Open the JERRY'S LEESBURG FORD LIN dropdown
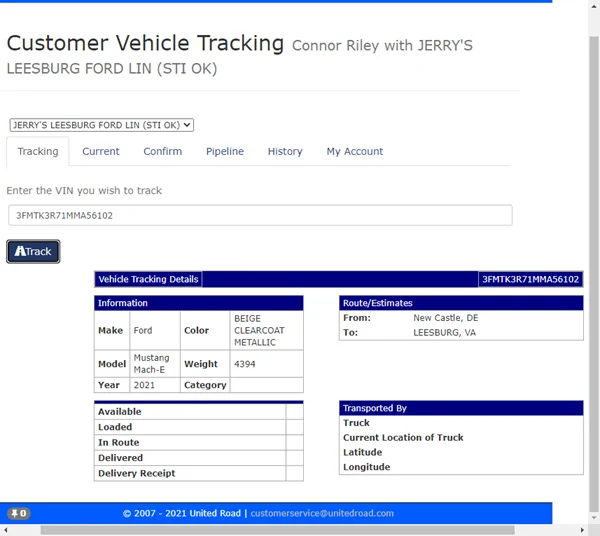The height and width of the screenshot is (536, 600). click(102, 125)
